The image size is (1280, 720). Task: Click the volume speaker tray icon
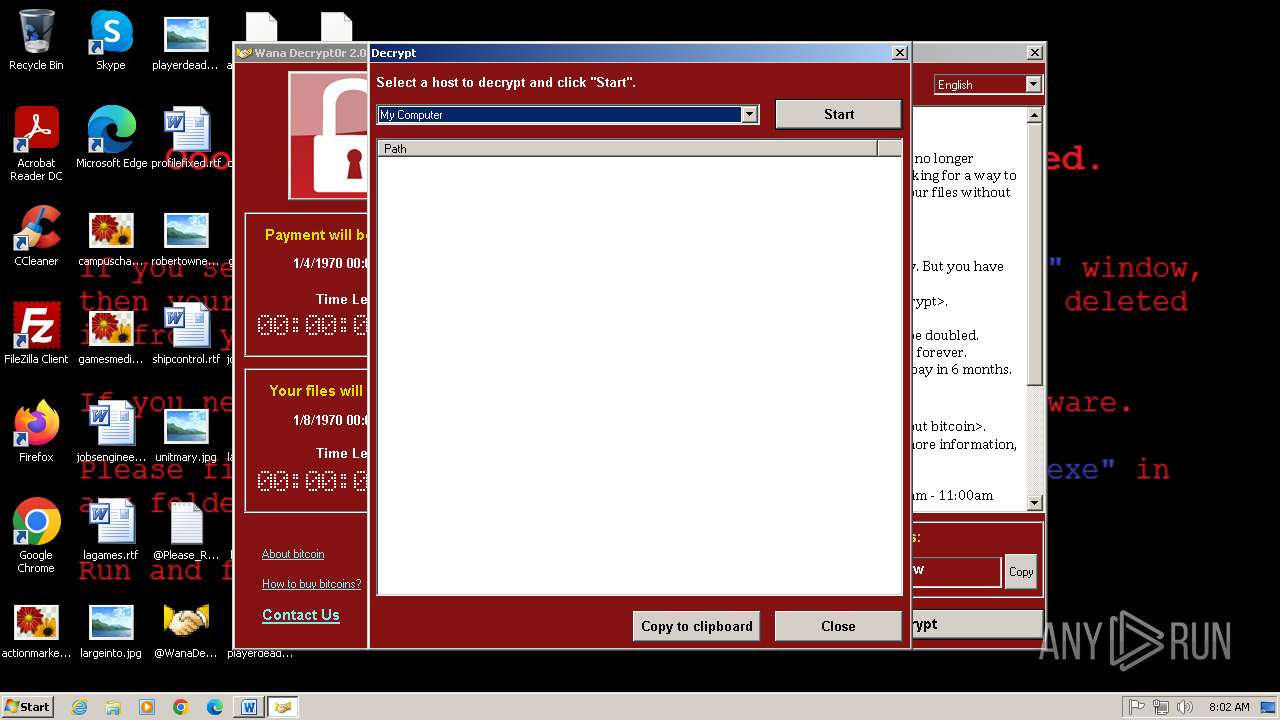(1185, 707)
